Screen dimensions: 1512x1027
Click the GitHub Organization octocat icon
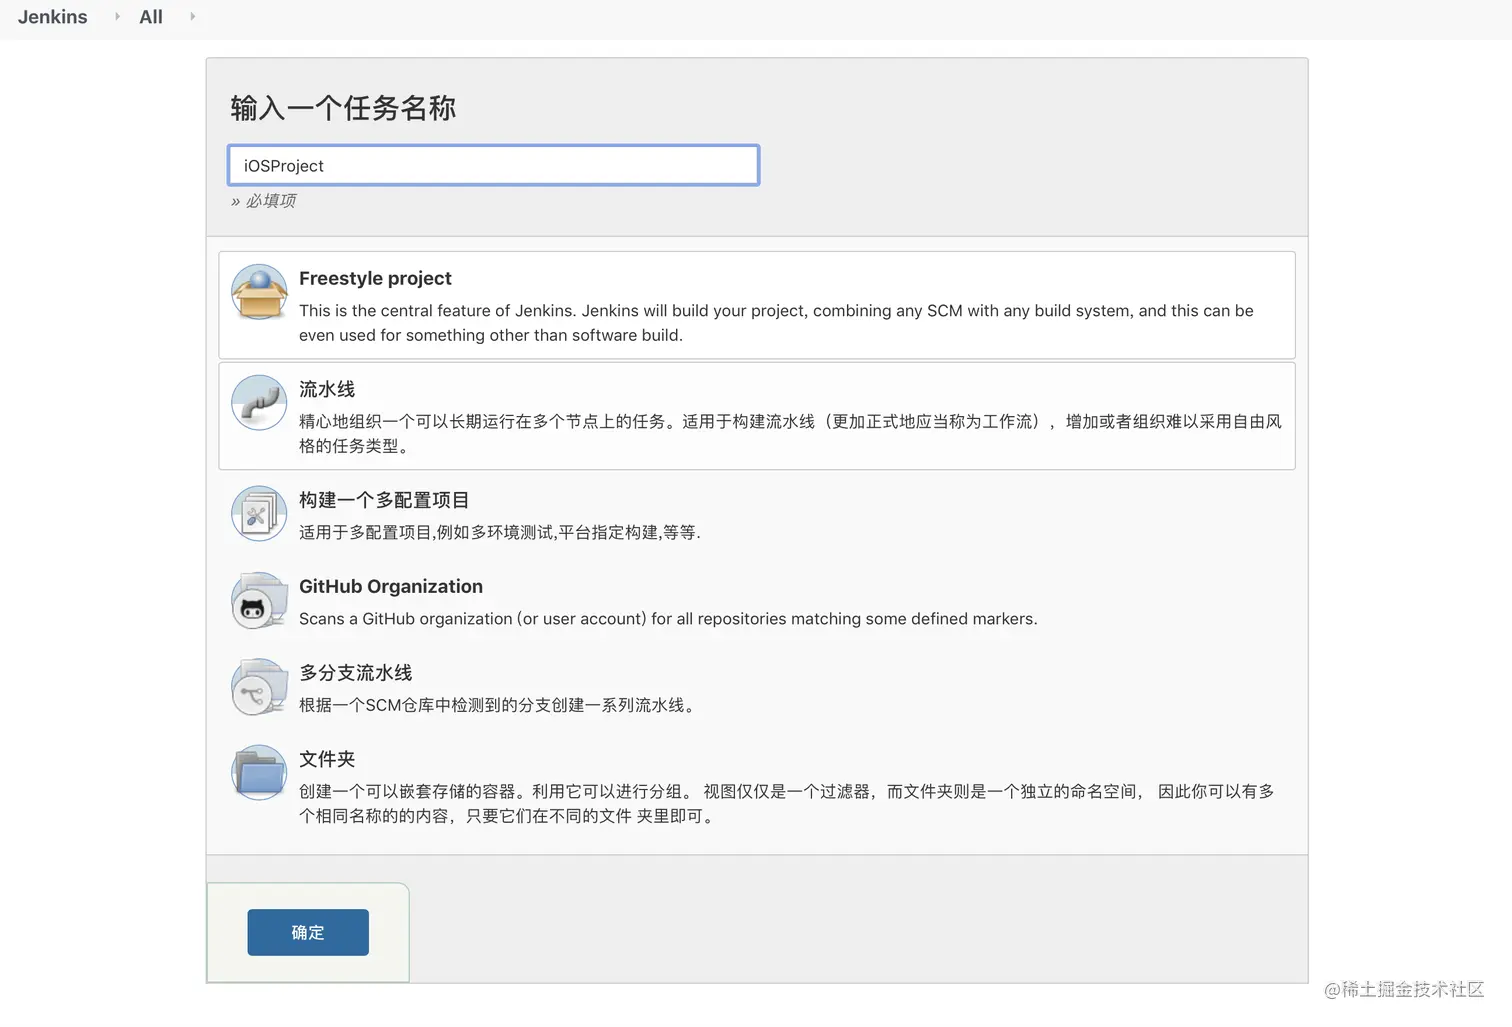tap(259, 601)
